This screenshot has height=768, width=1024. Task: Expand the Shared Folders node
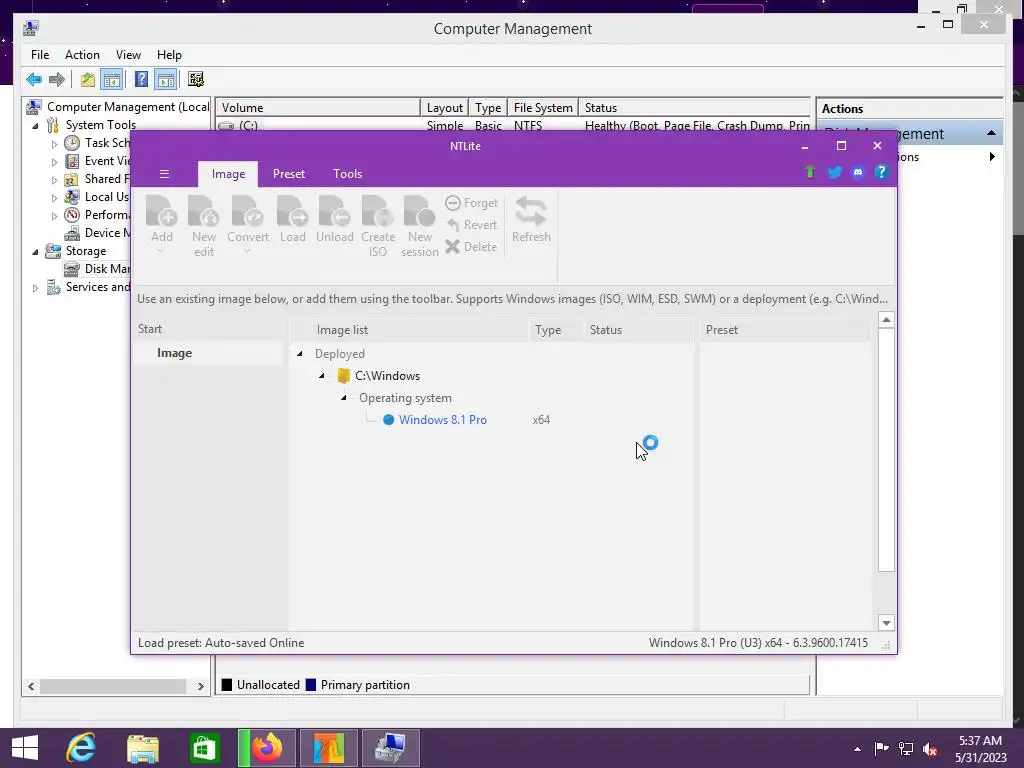tap(54, 180)
